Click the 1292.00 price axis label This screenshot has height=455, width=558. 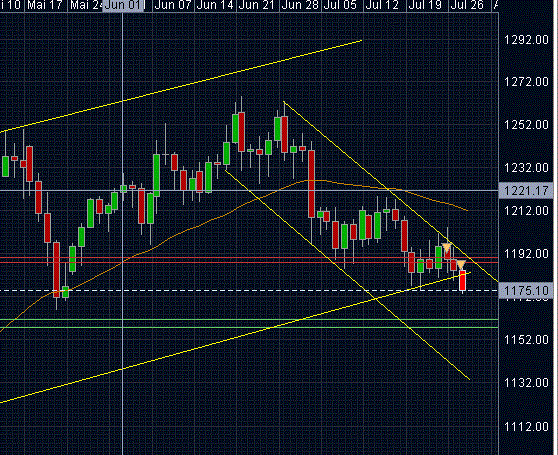point(526,39)
